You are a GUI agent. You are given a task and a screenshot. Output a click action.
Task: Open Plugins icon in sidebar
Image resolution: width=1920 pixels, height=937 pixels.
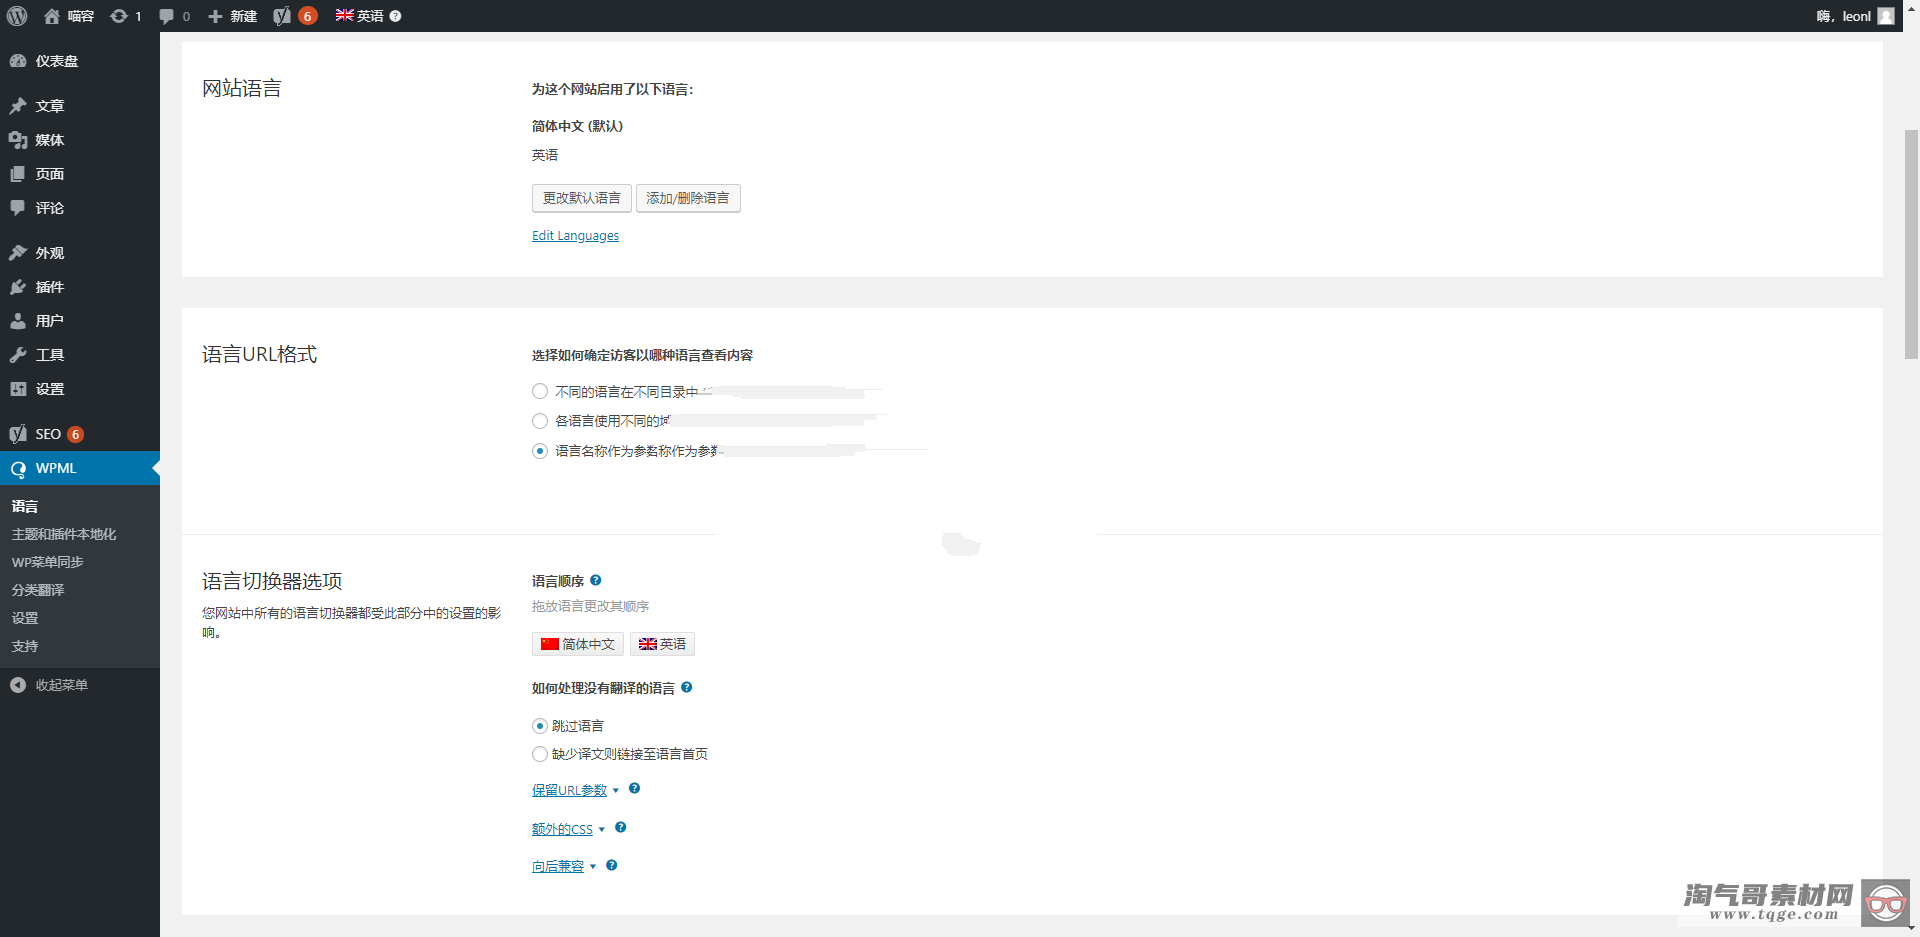tap(18, 287)
